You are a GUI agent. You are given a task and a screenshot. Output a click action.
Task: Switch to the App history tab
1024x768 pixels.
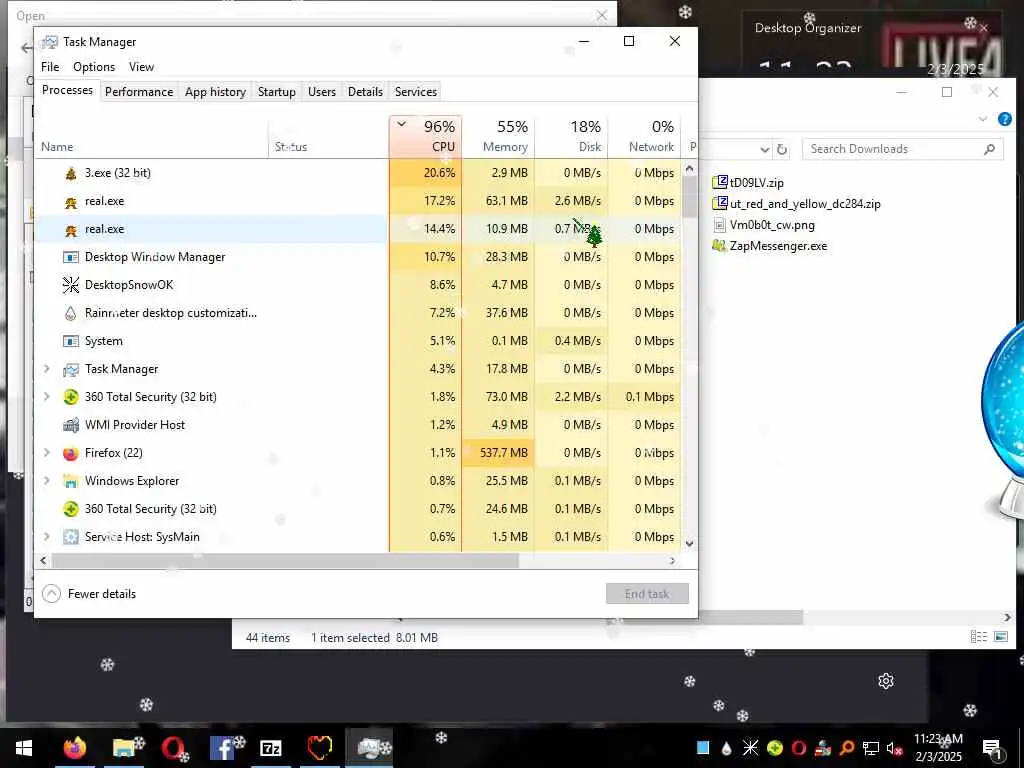point(216,92)
